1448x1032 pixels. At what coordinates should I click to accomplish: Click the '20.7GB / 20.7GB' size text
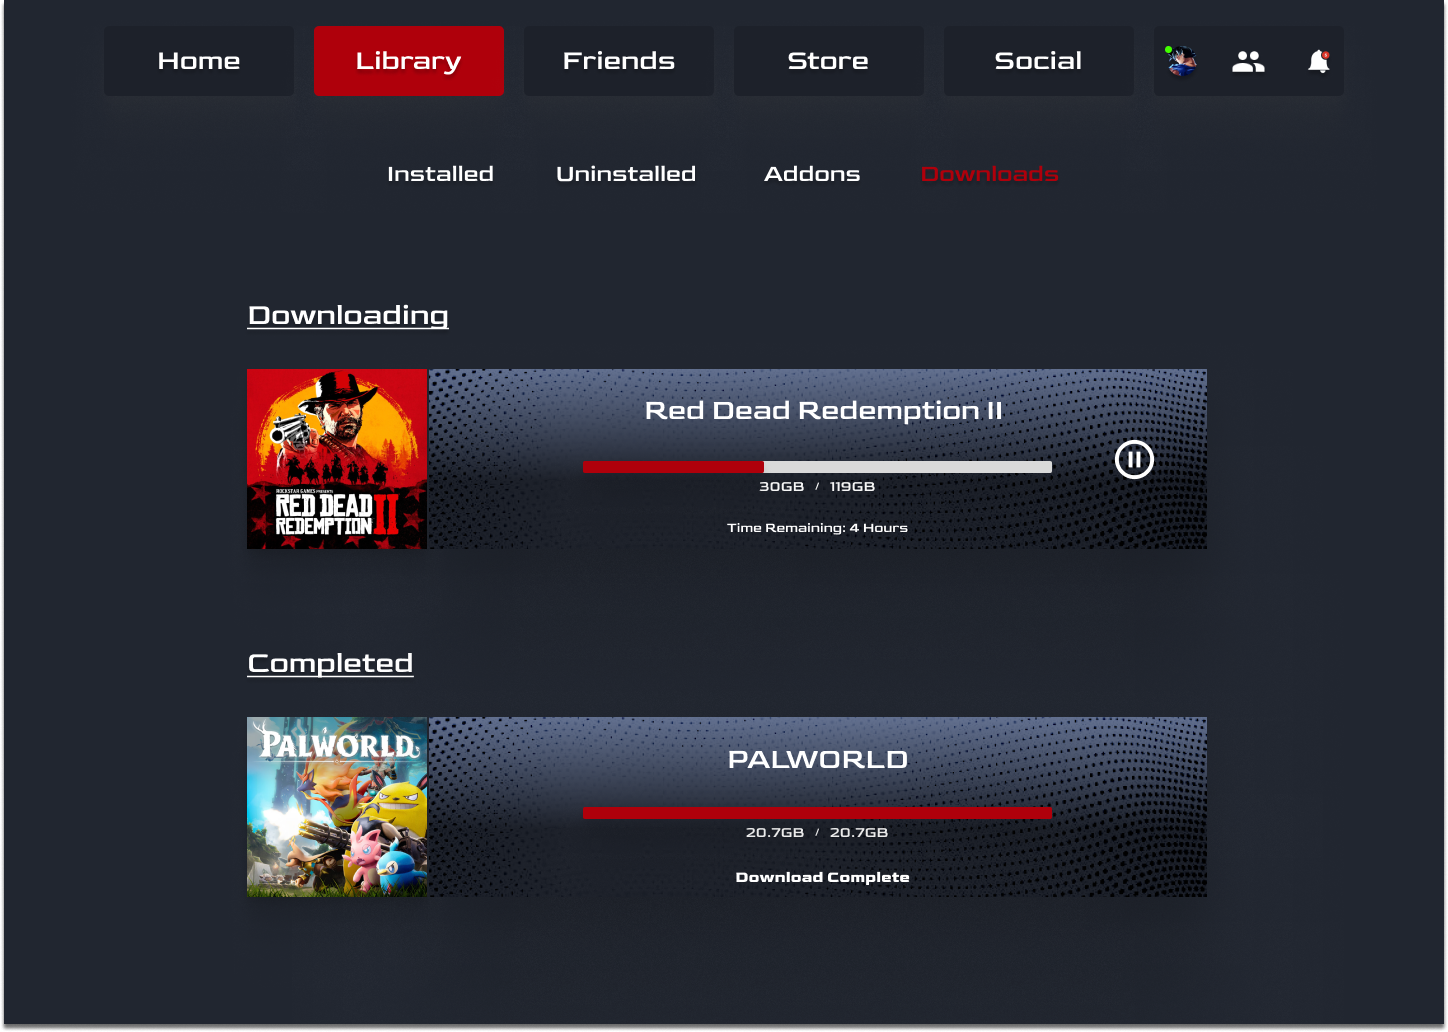pos(817,833)
